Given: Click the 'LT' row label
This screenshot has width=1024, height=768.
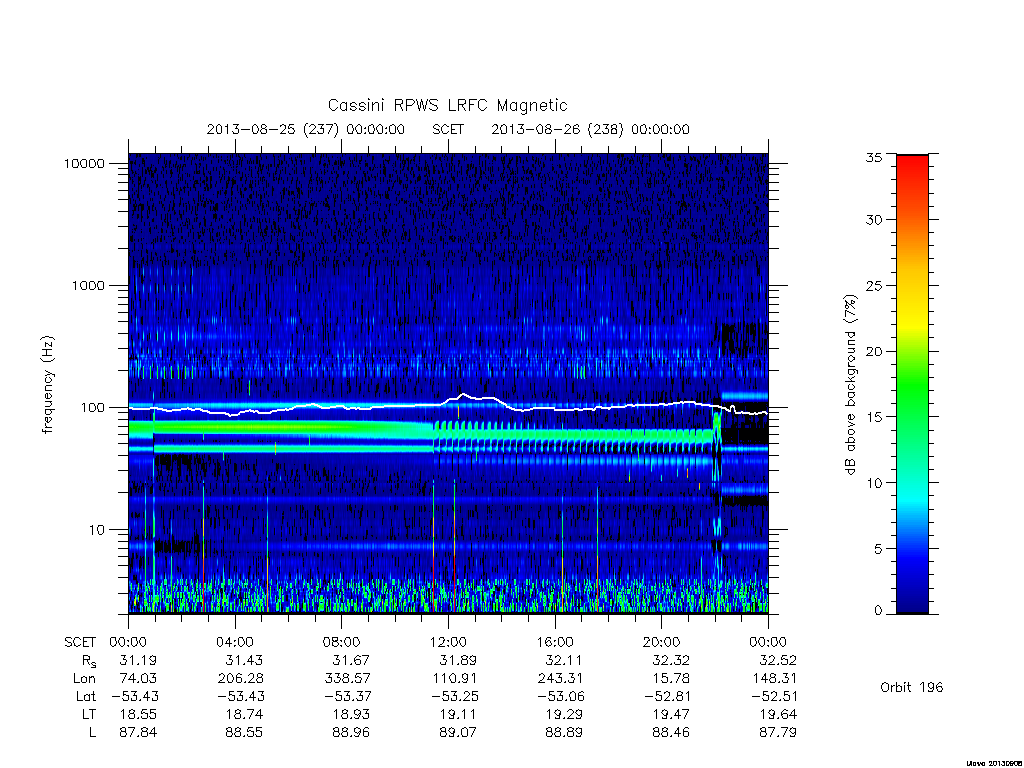Looking at the screenshot, I should (x=89, y=714).
